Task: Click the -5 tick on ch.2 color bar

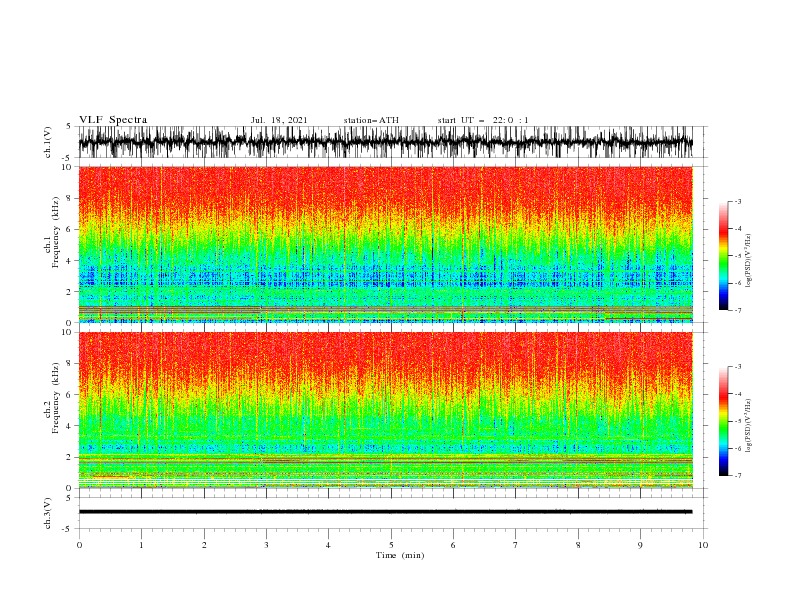Action: (x=737, y=421)
